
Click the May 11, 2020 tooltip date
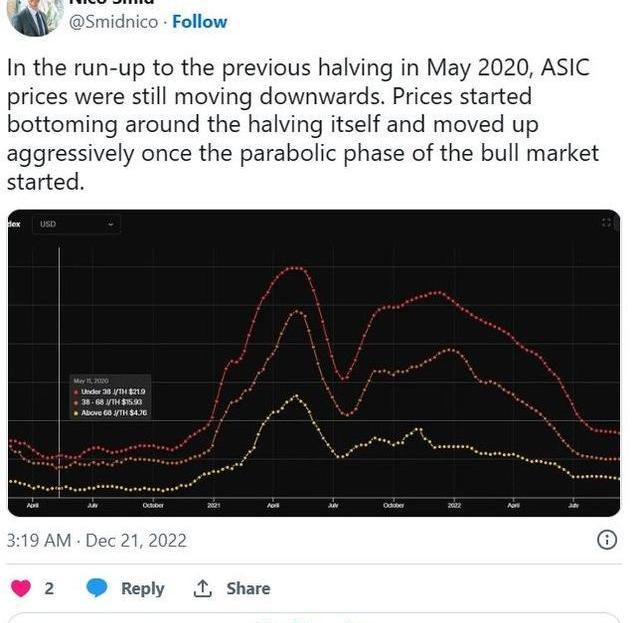tap(90, 381)
